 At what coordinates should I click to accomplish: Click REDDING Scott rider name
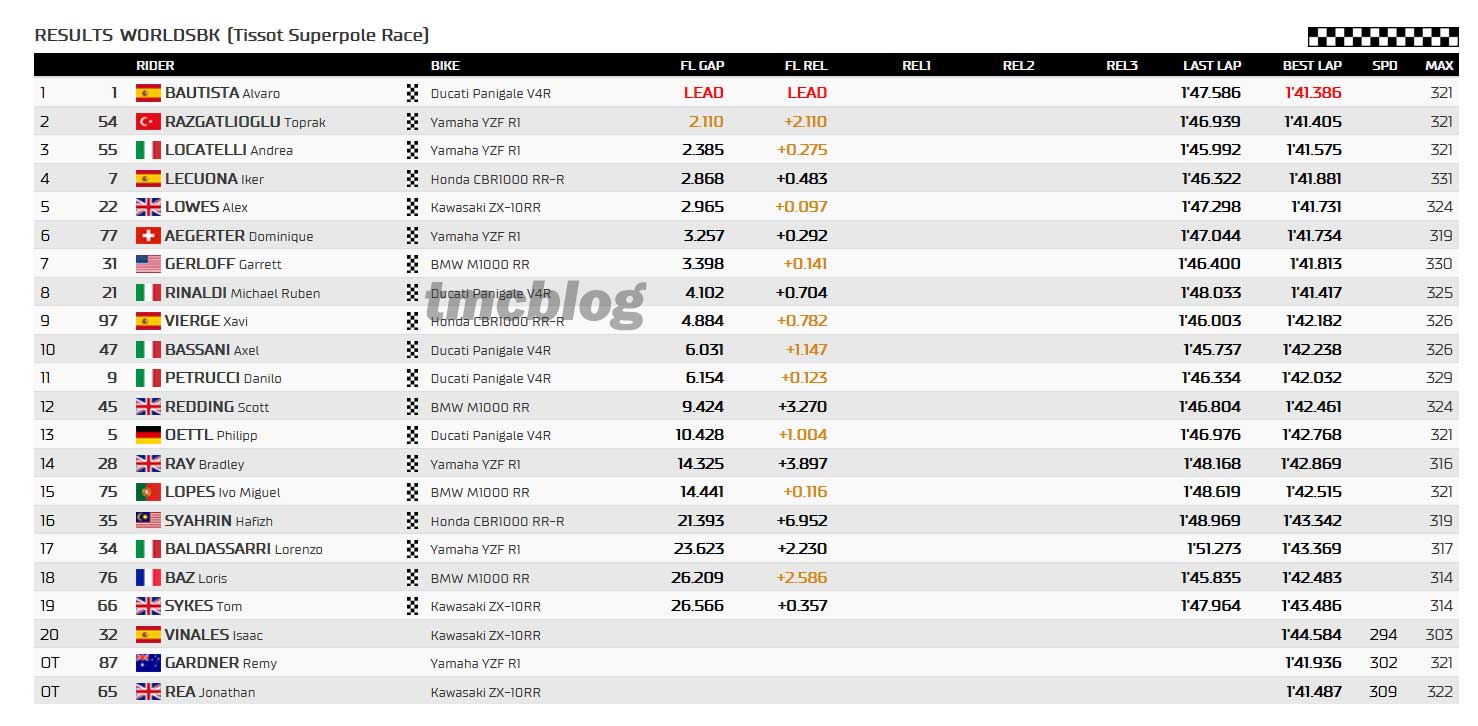[217, 407]
